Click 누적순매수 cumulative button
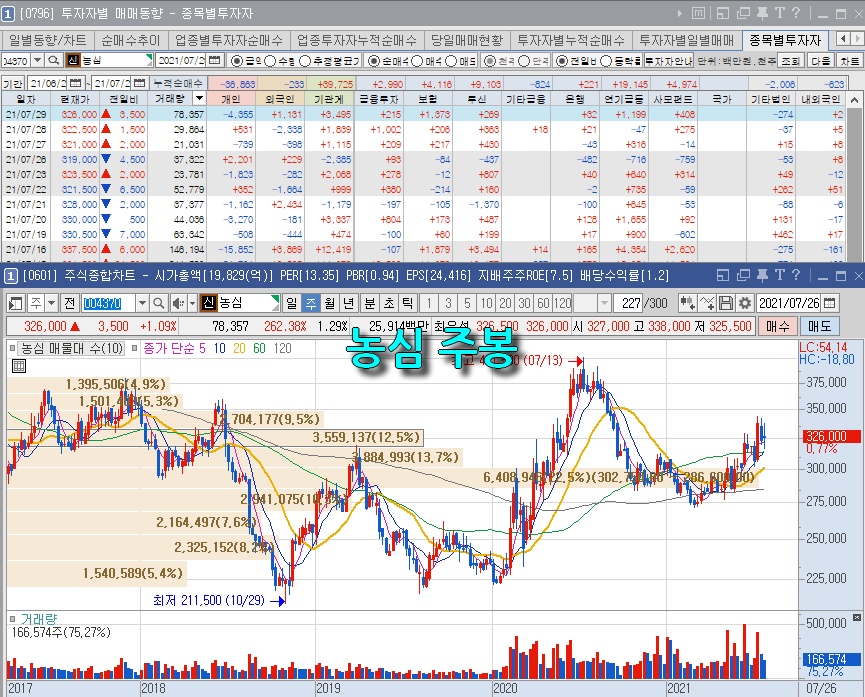This screenshot has height=697, width=865. [x=178, y=83]
